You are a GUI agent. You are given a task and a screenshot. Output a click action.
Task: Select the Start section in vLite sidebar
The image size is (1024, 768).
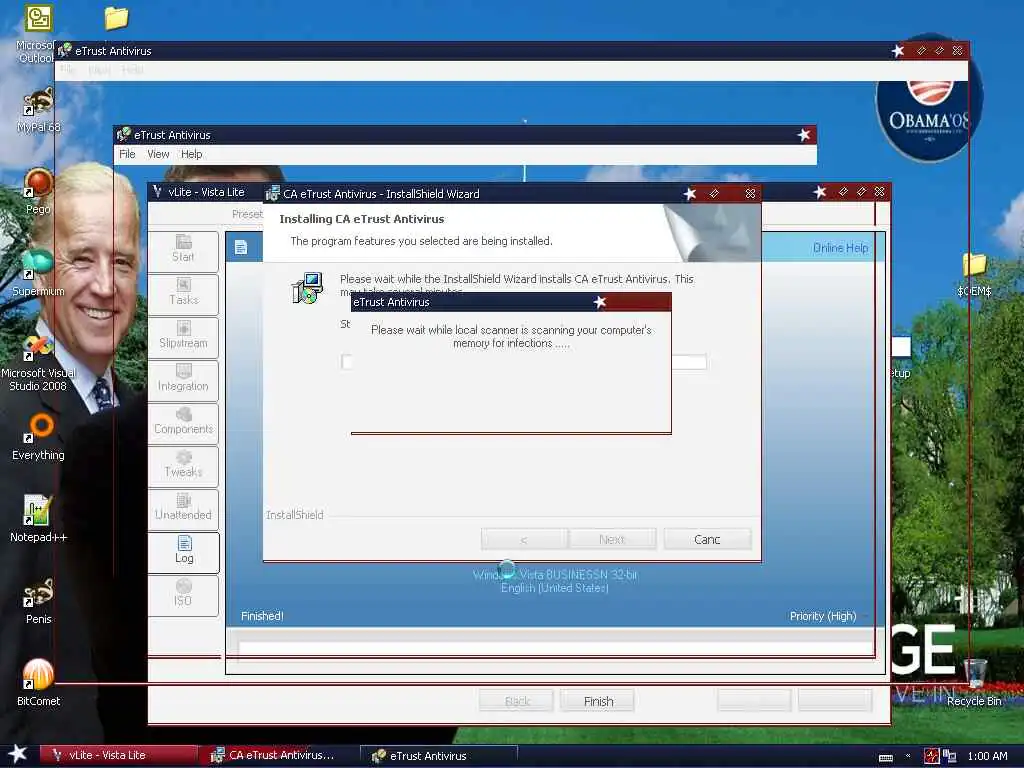184,251
